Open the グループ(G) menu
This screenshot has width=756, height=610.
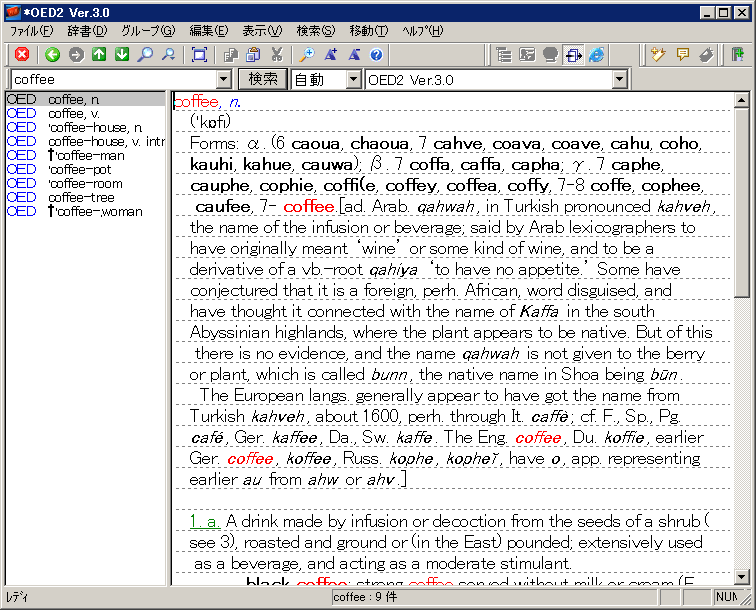pos(148,31)
